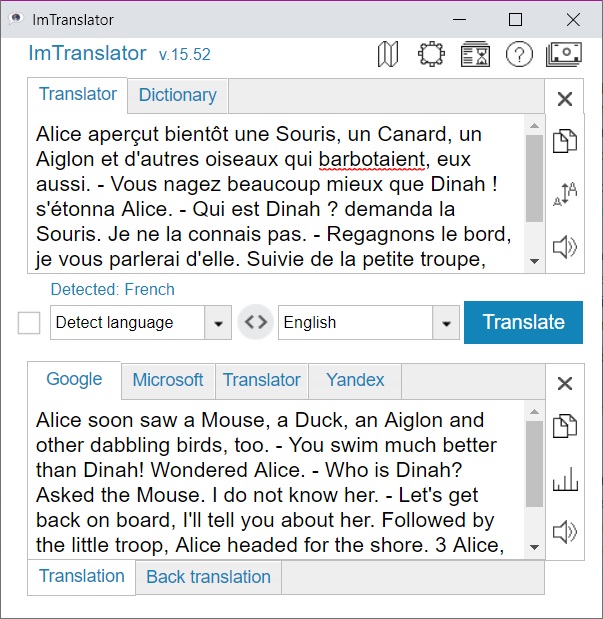603x619 pixels.
Task: Expand the Detect language dropdown
Action: click(x=218, y=323)
